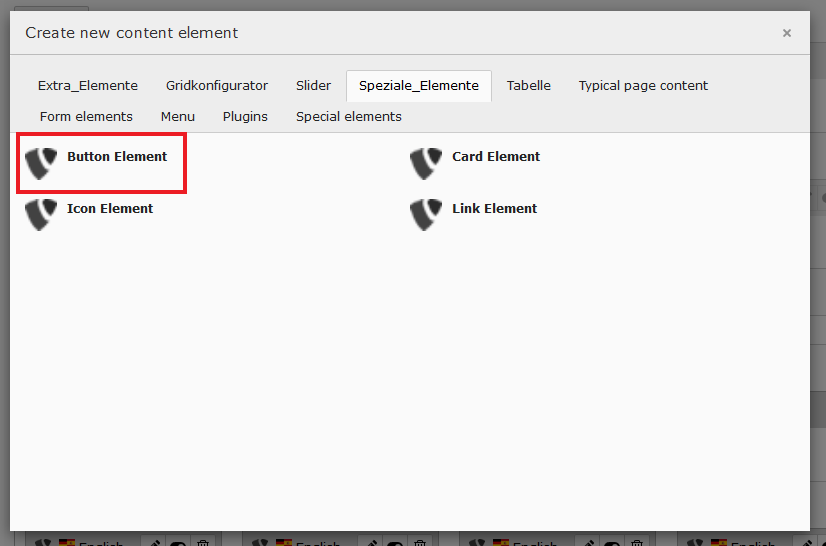Switch to the Plugins tab
This screenshot has height=546, width=826.
[245, 116]
